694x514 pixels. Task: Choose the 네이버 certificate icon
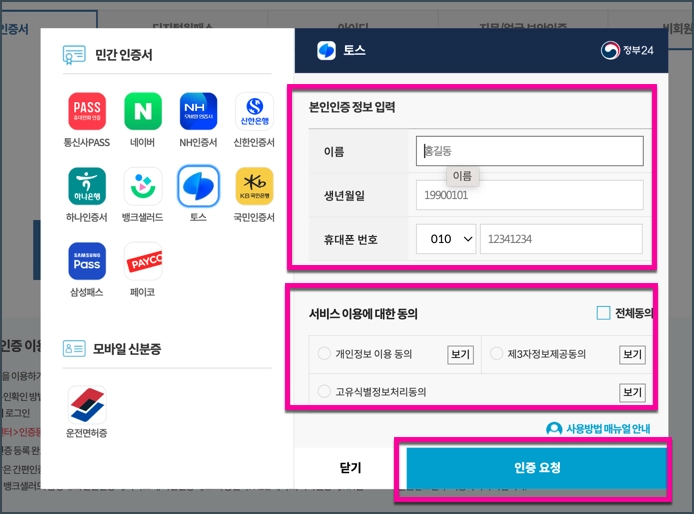[x=143, y=111]
